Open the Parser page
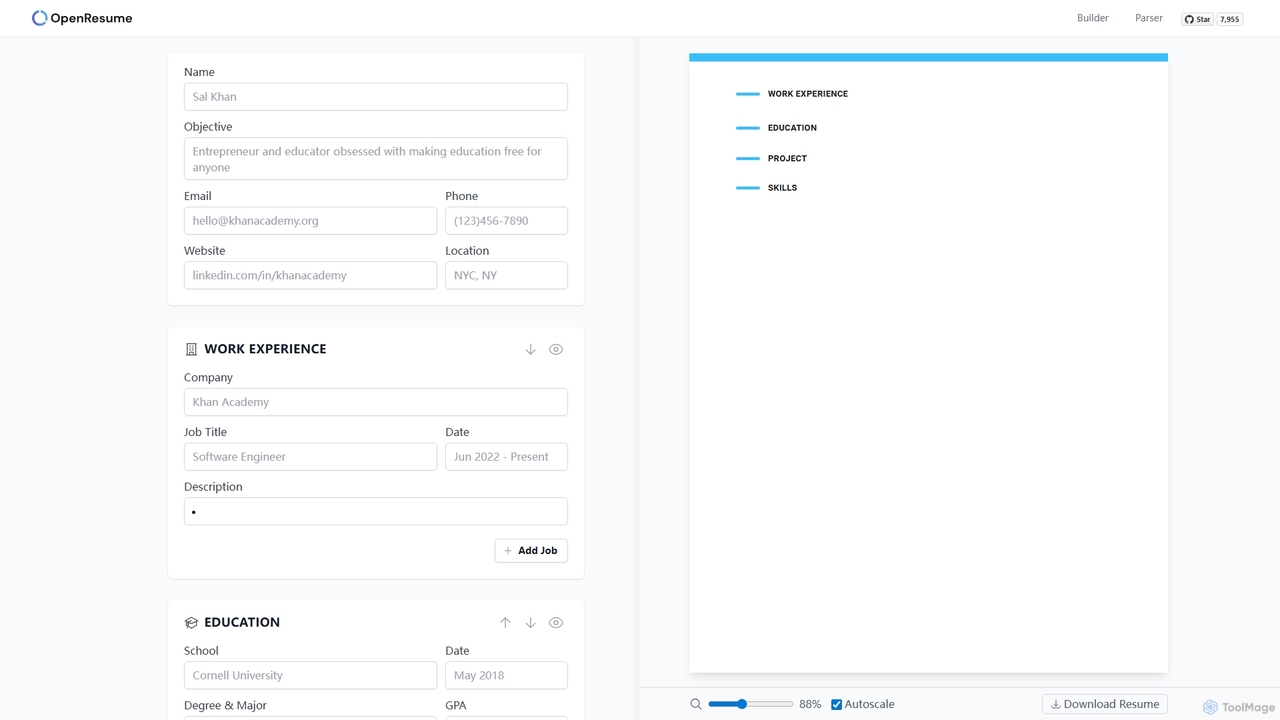The height and width of the screenshot is (720, 1280). [1149, 18]
